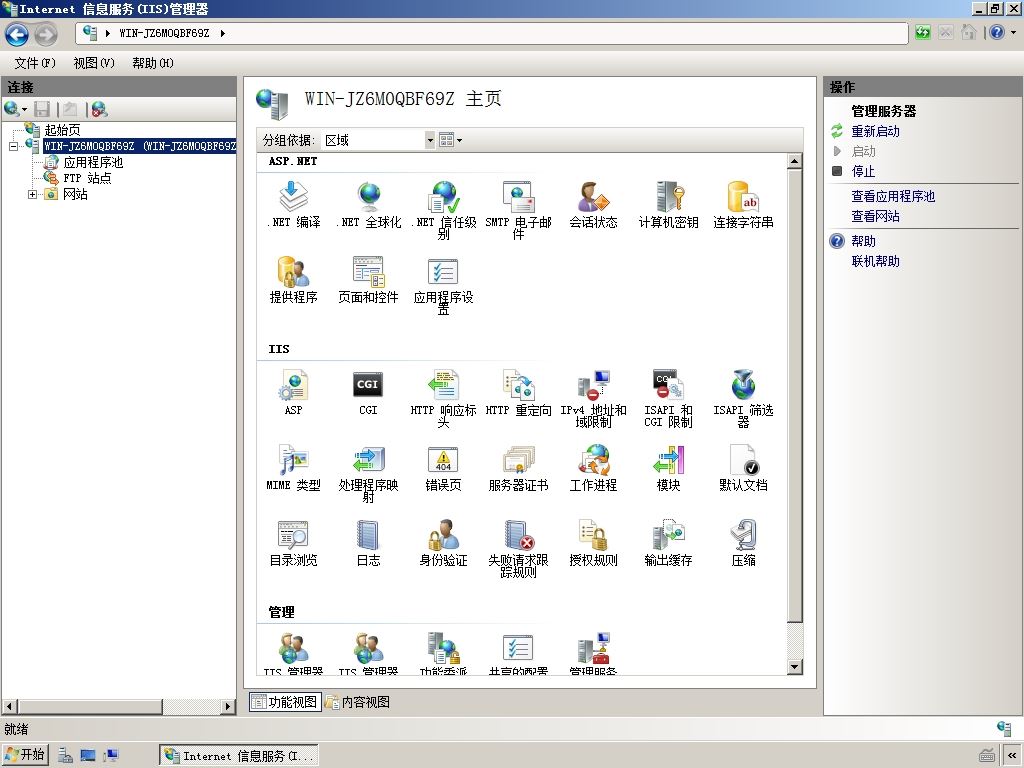Click the Internet 信息服务 taskbar button
Screen dimensions: 1024x768
tap(239, 756)
